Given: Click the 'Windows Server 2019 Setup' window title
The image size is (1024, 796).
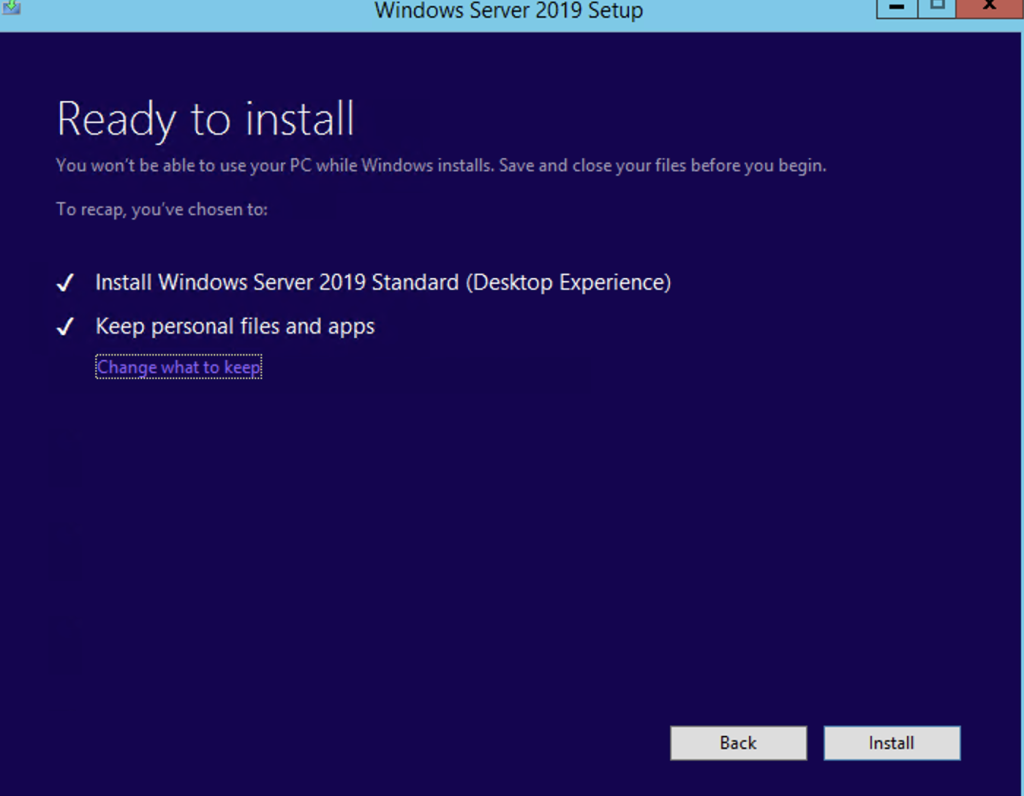Looking at the screenshot, I should [x=509, y=10].
